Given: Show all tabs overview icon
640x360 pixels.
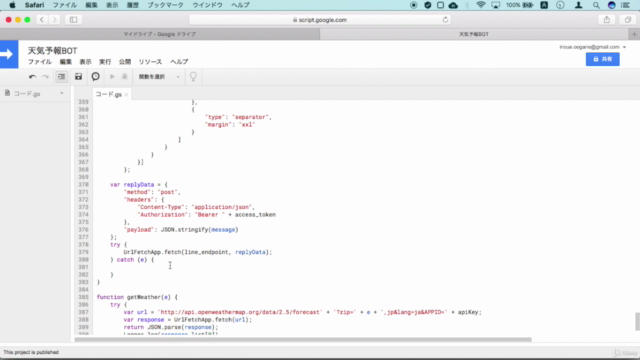Looking at the screenshot, I should pyautogui.click(x=628, y=20).
